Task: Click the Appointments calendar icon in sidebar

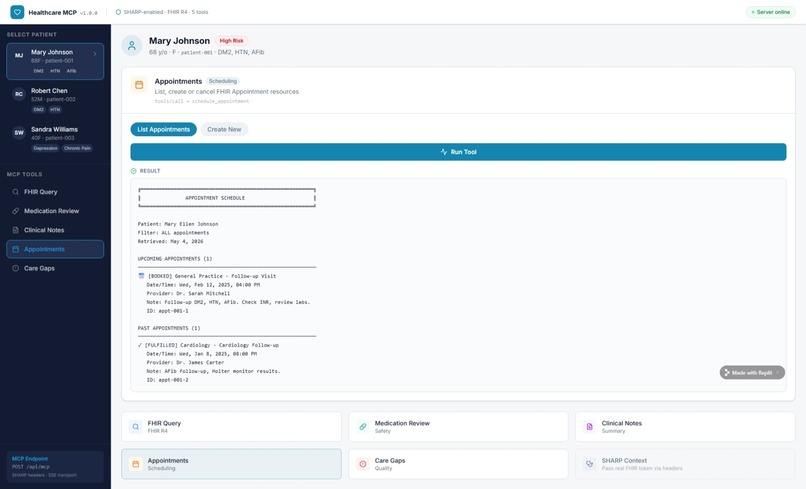Action: point(15,249)
